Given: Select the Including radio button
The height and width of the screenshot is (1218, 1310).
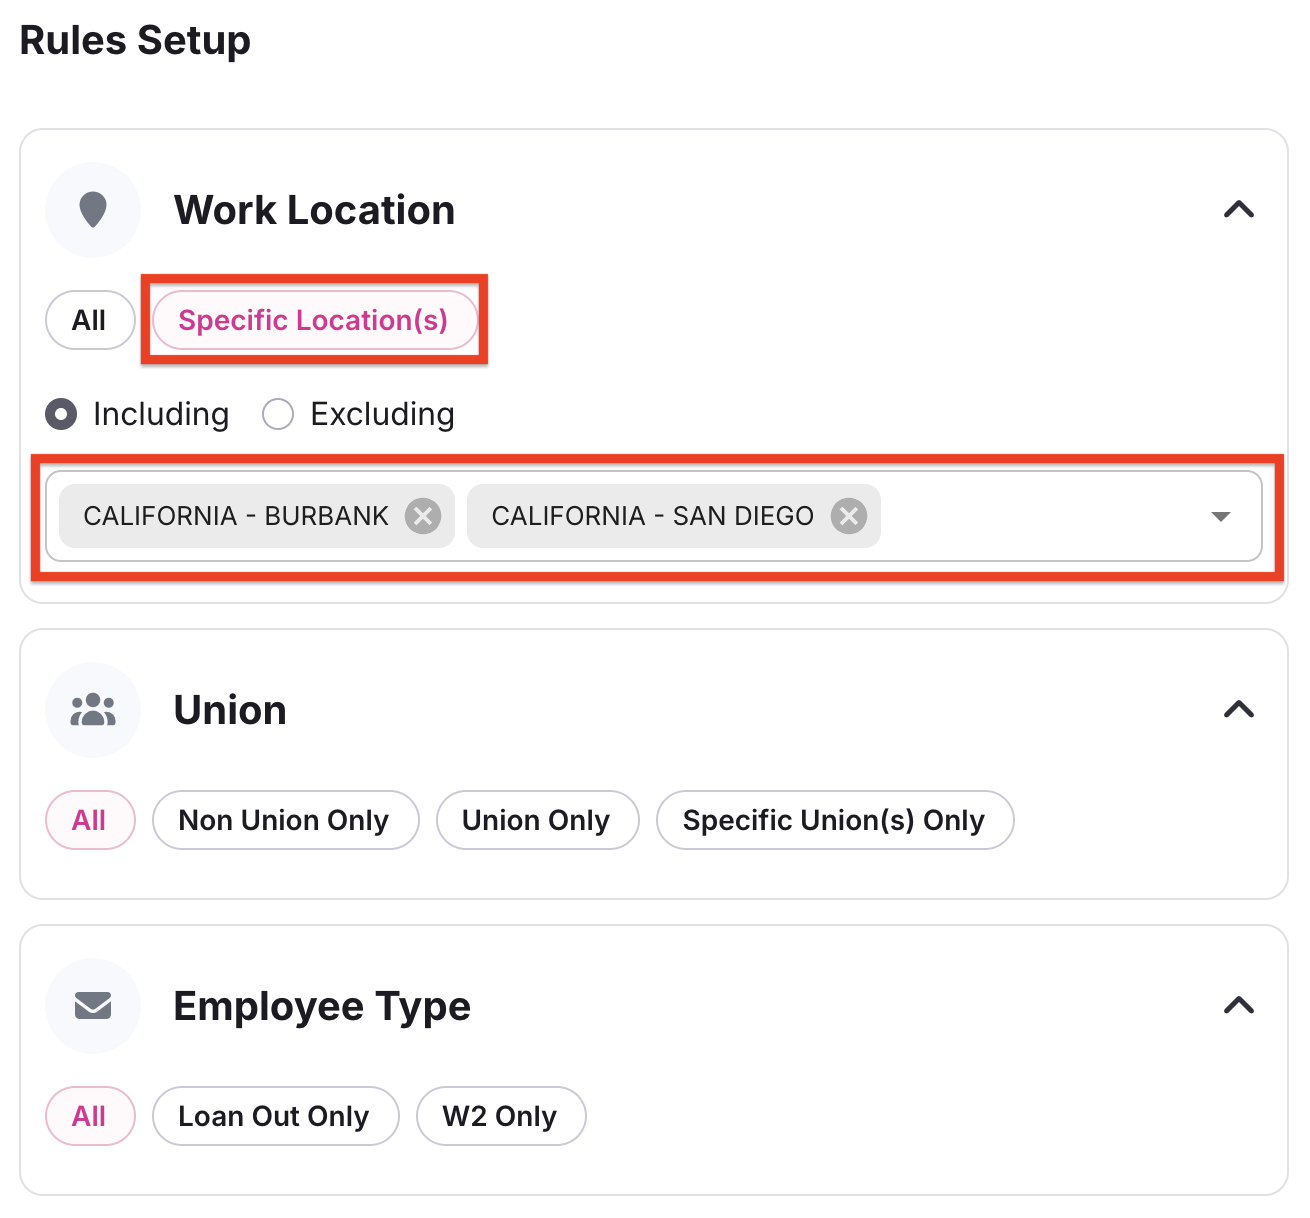Looking at the screenshot, I should [x=61, y=414].
